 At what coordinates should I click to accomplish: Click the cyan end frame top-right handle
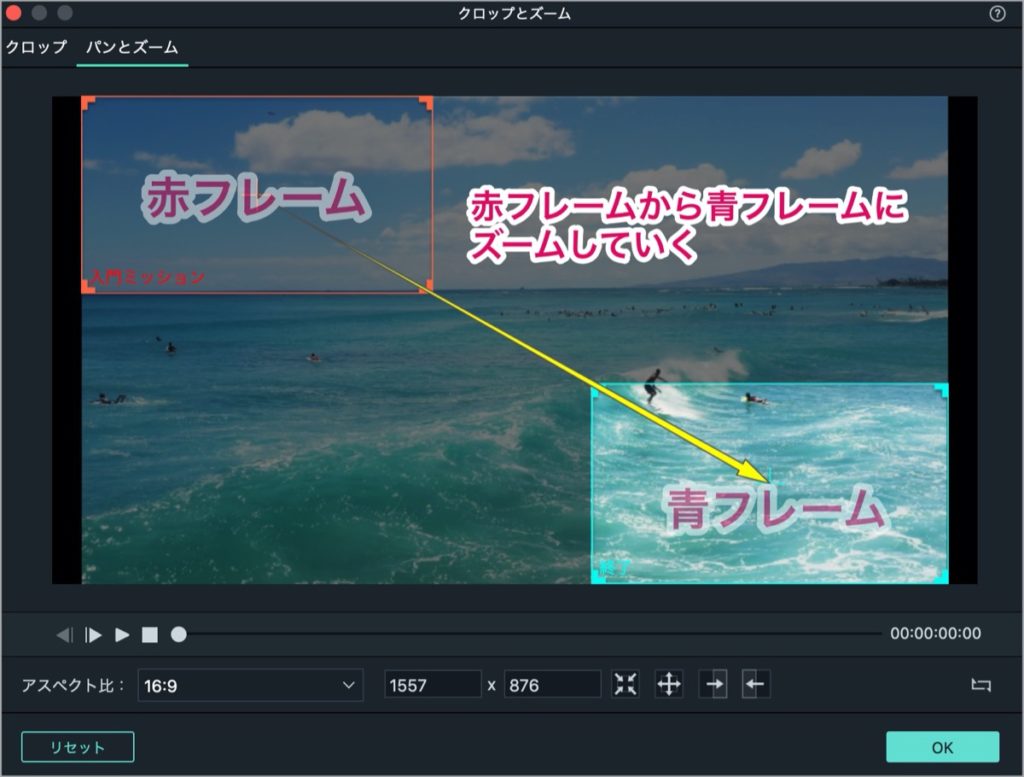coord(942,390)
